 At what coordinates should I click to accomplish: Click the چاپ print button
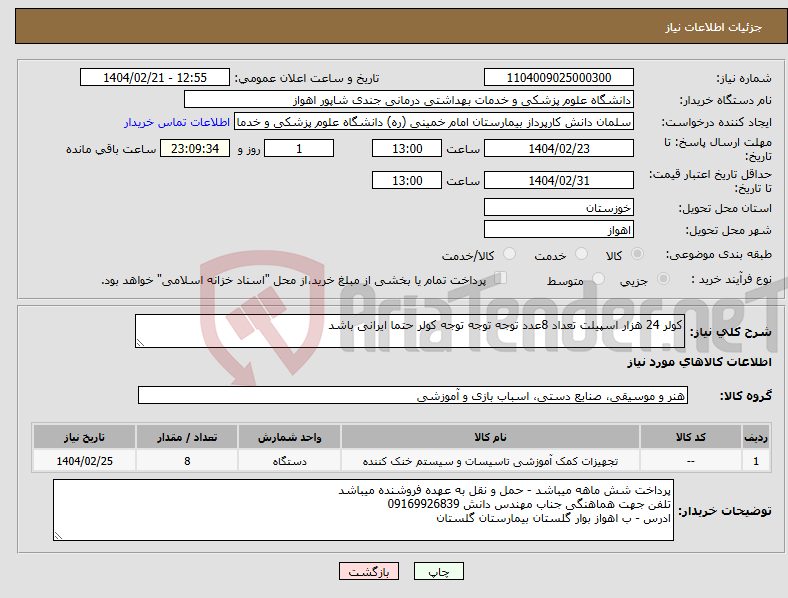click(439, 571)
